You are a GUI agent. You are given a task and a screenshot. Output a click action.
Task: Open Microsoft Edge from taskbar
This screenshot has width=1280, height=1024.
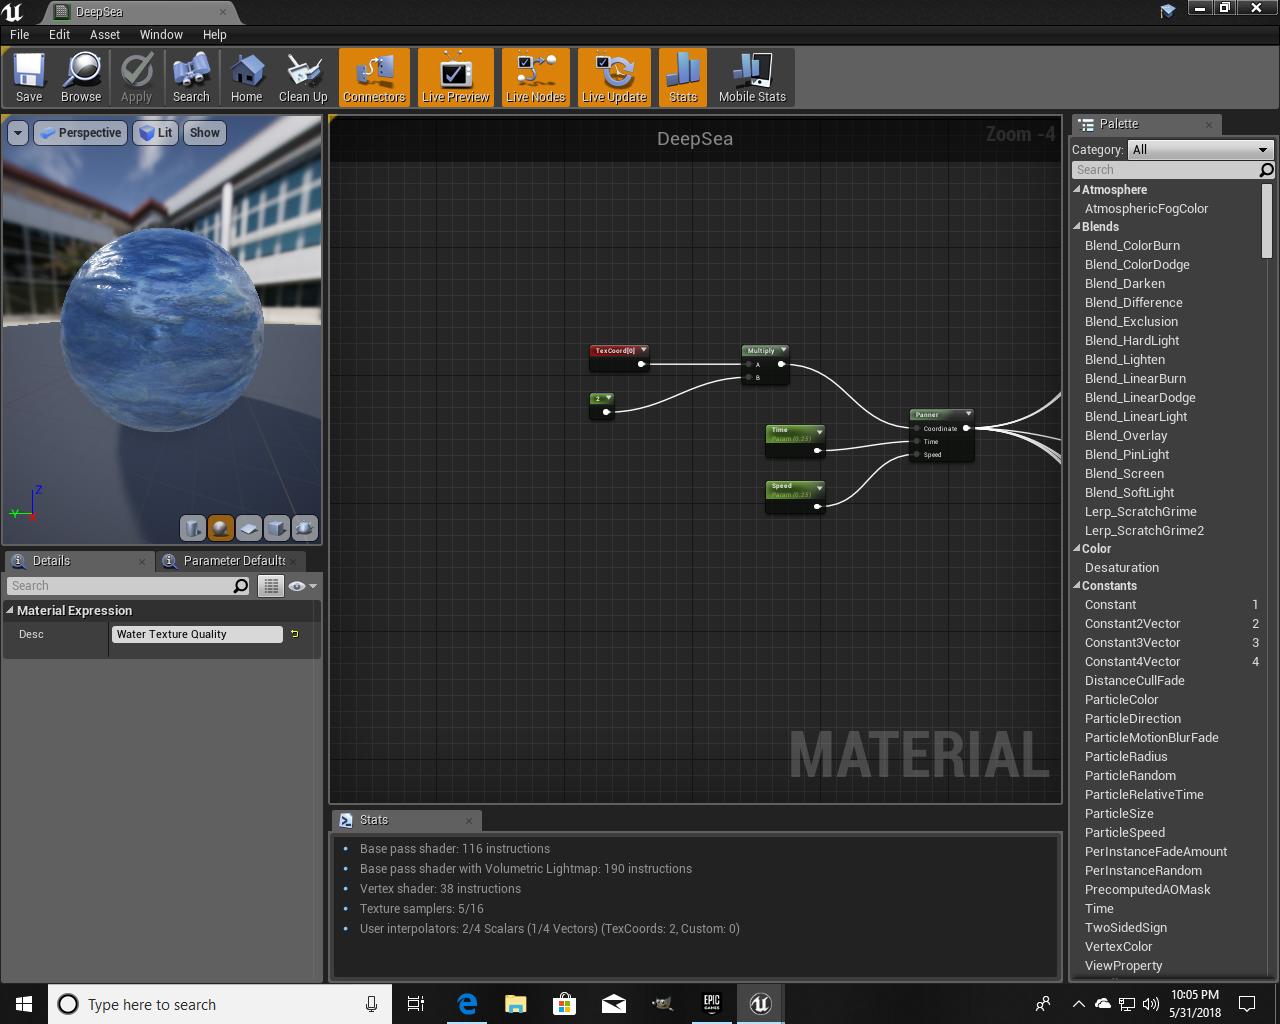click(466, 1004)
